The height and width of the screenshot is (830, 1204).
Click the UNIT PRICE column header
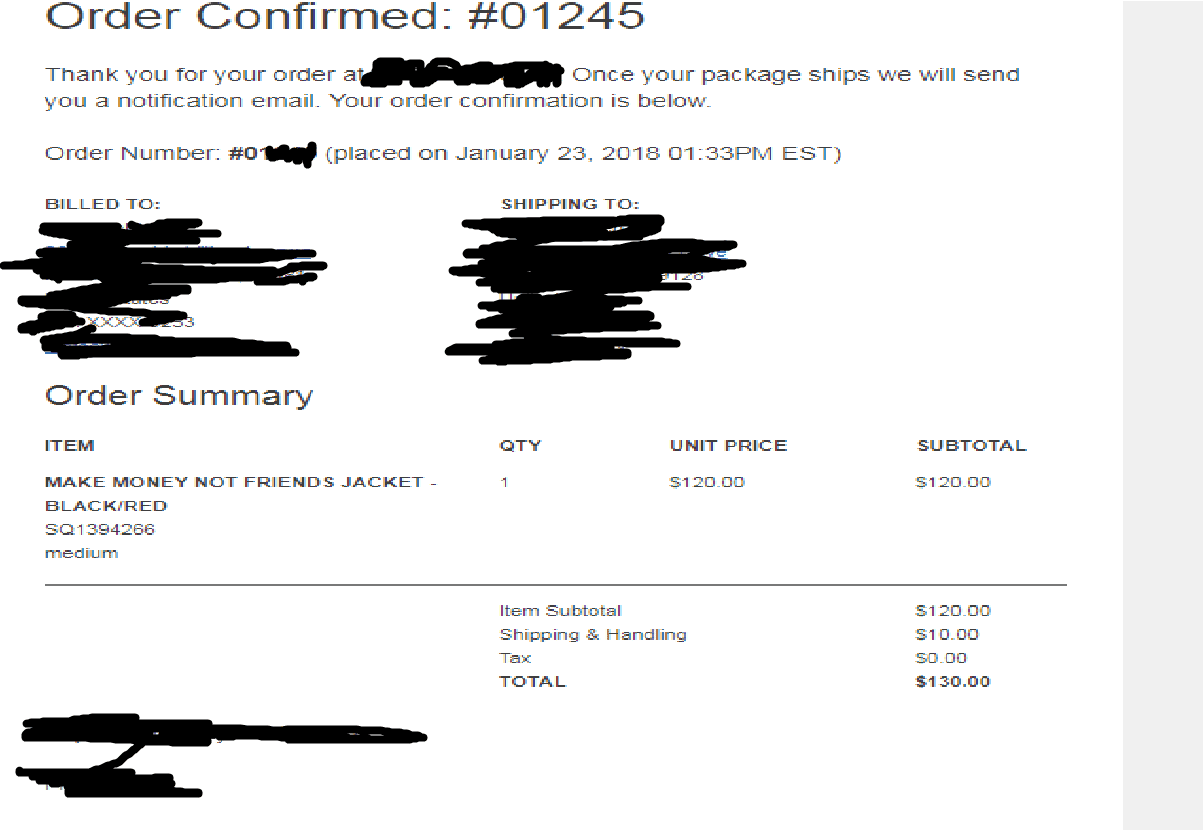[x=728, y=446]
